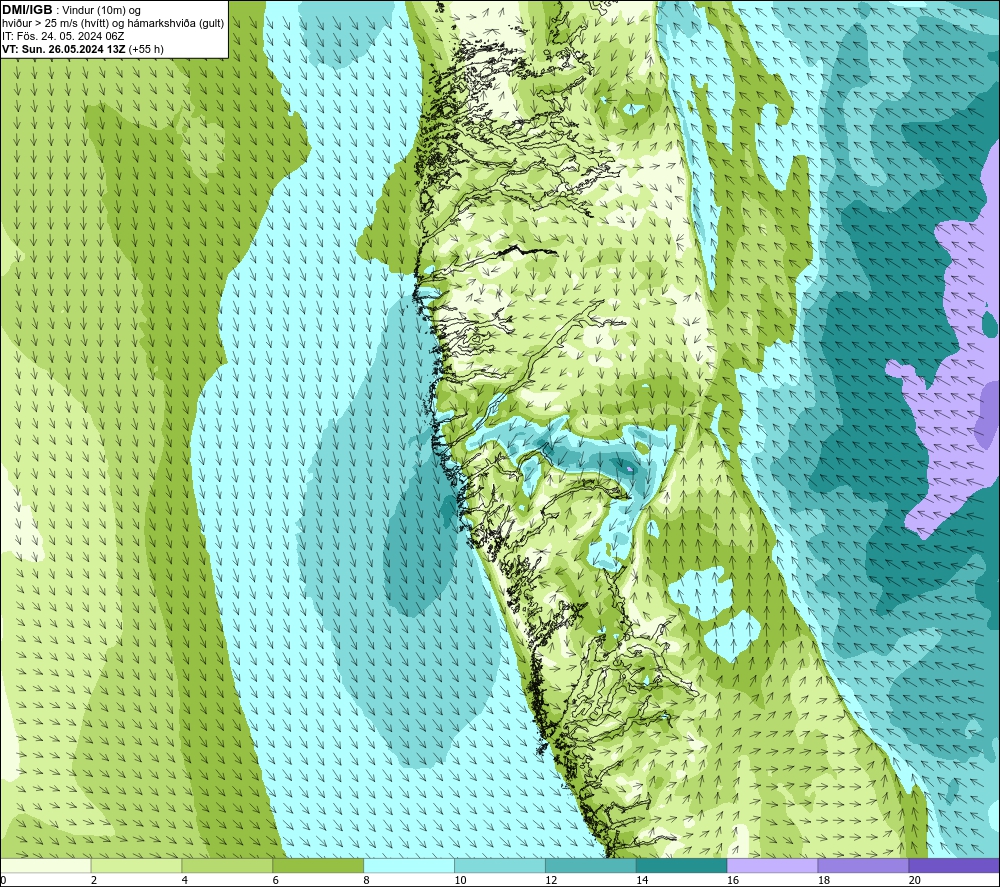Click the legend scale label "8"
Image resolution: width=1000 pixels, height=887 pixels.
click(x=366, y=881)
